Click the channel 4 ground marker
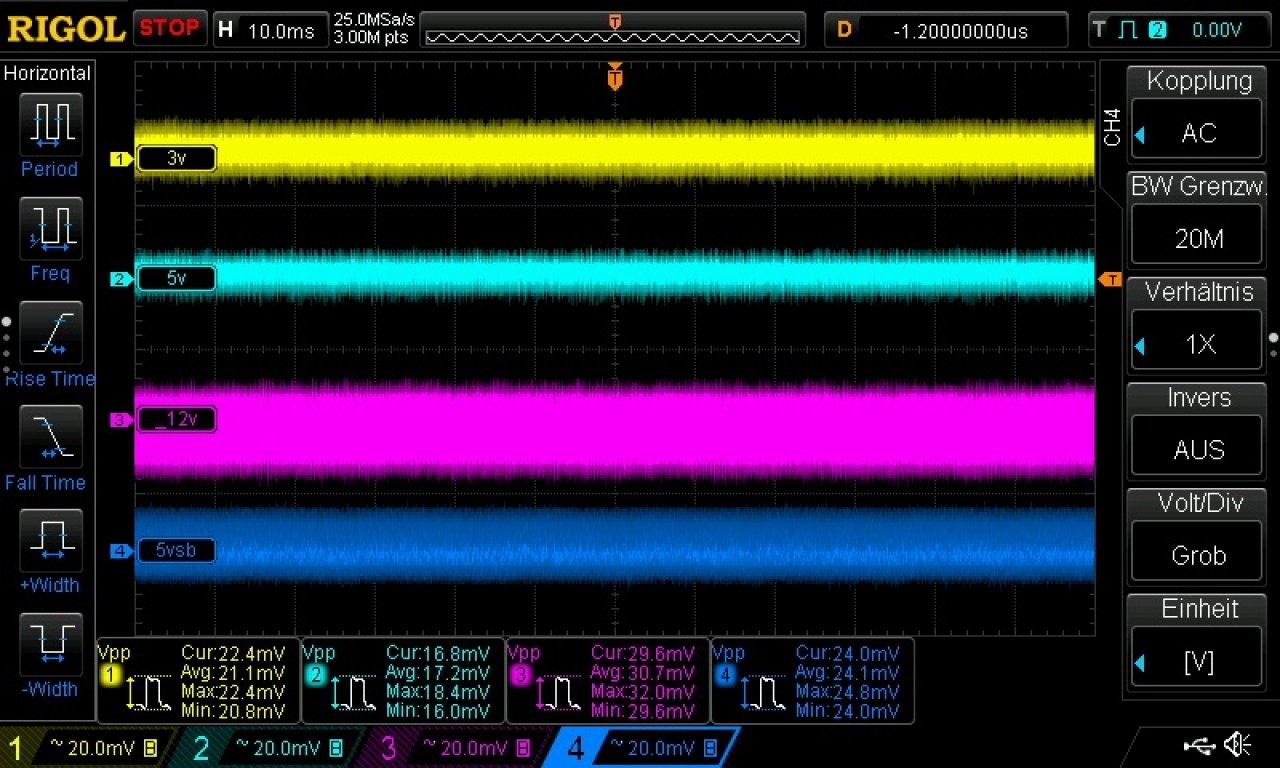This screenshot has height=768, width=1280. [121, 551]
